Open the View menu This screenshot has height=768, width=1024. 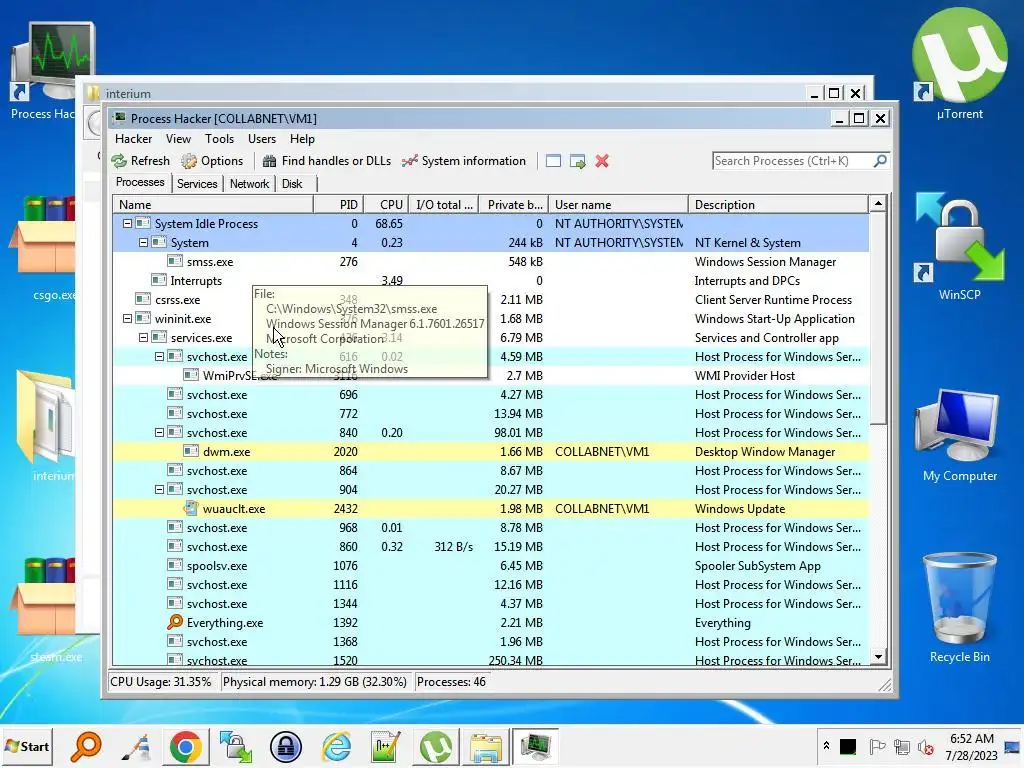pos(178,138)
